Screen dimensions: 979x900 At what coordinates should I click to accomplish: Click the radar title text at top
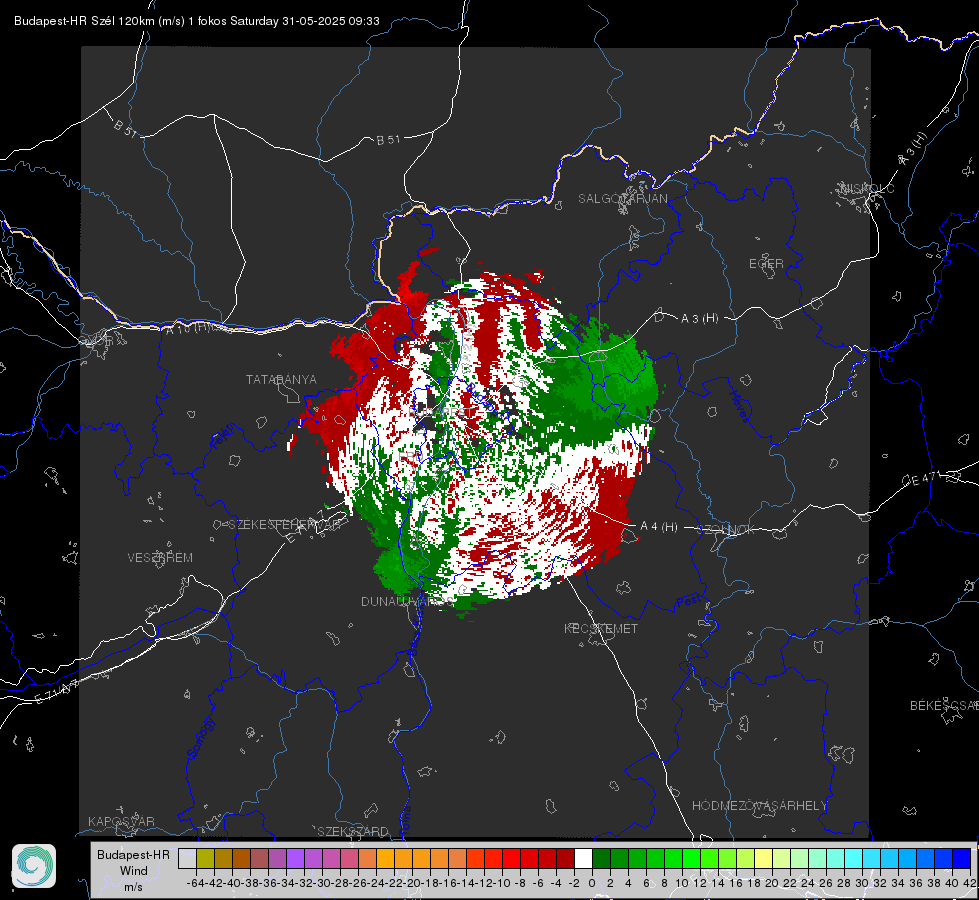197,21
